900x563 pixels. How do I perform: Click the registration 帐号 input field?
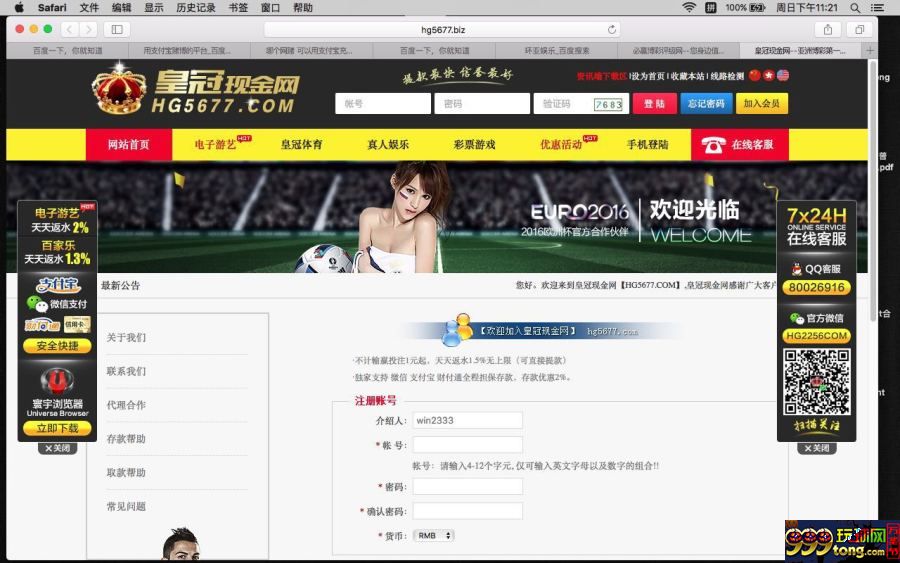[x=468, y=445]
